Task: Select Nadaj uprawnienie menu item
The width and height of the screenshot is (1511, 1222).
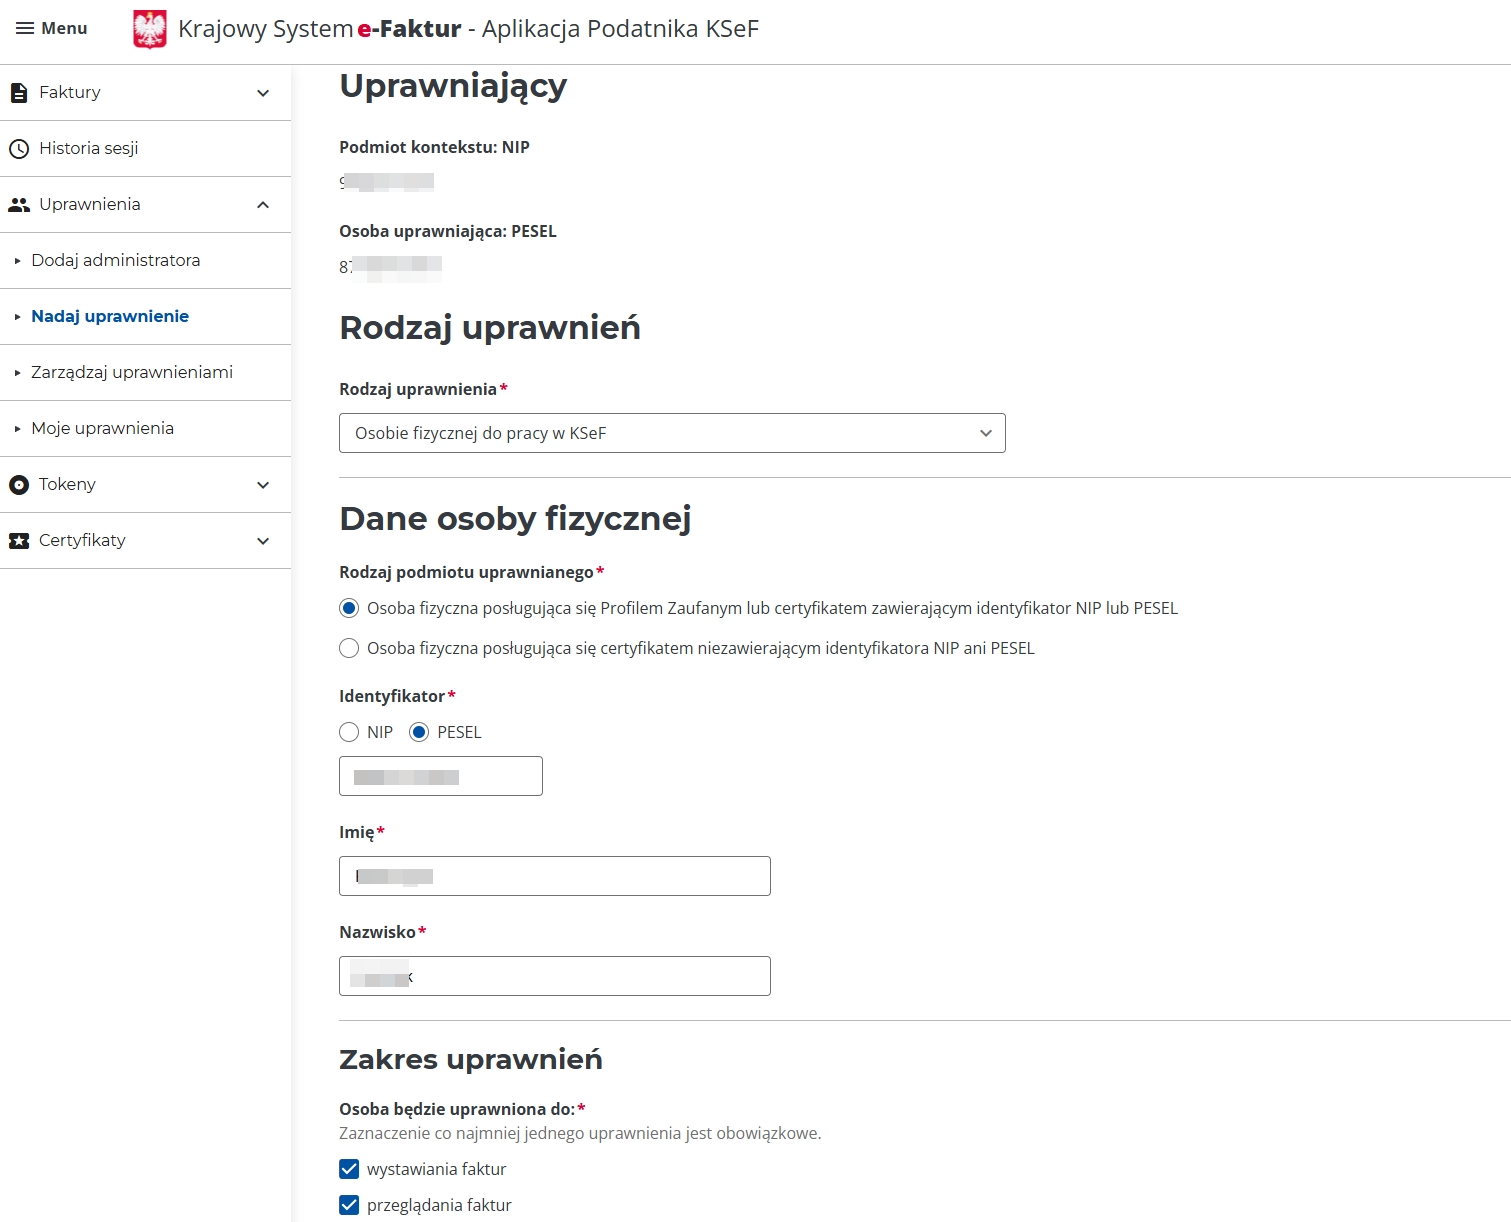Action: [x=146, y=317]
